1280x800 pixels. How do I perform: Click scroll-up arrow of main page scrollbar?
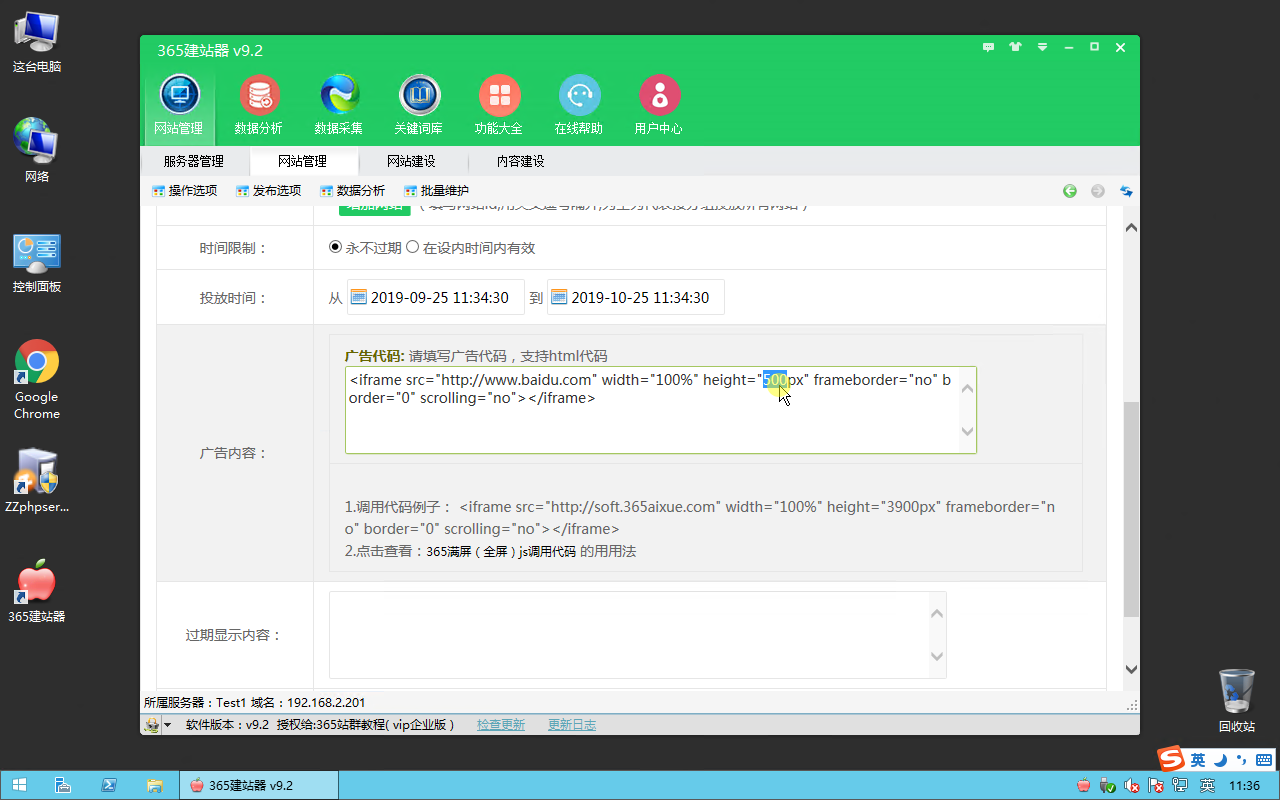[x=1131, y=227]
